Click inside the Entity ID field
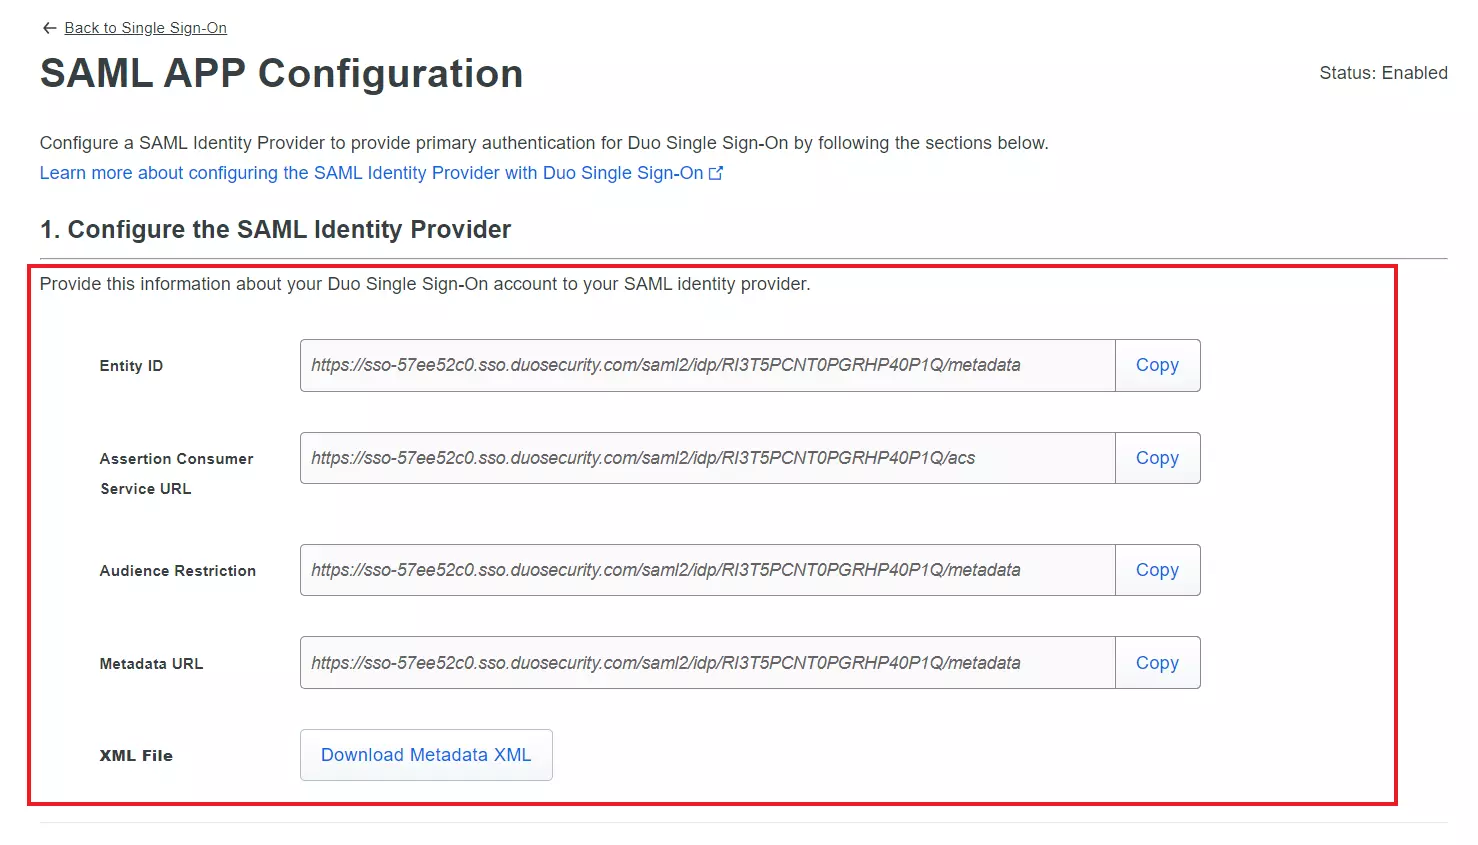This screenshot has height=845, width=1478. pyautogui.click(x=707, y=365)
